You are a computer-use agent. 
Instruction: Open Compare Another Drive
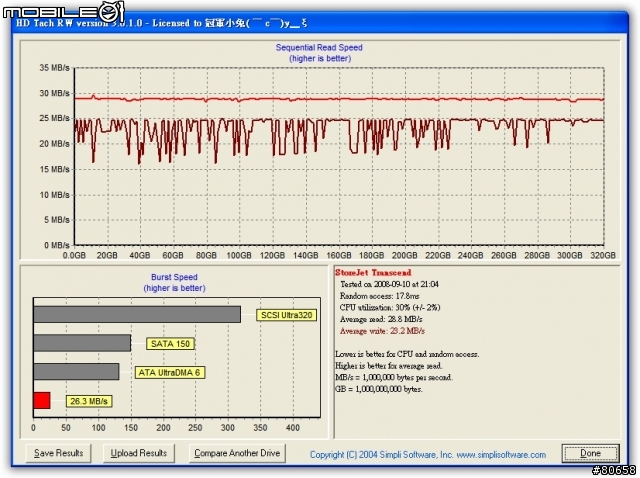pos(237,453)
